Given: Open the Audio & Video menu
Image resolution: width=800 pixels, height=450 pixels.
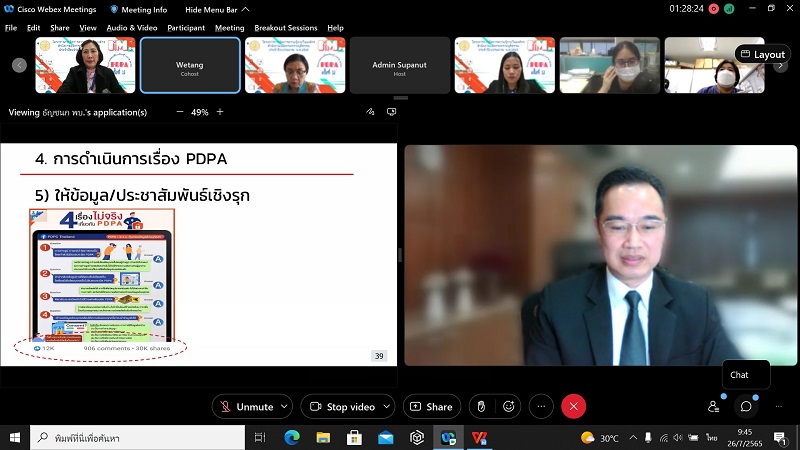Looking at the screenshot, I should tap(132, 28).
